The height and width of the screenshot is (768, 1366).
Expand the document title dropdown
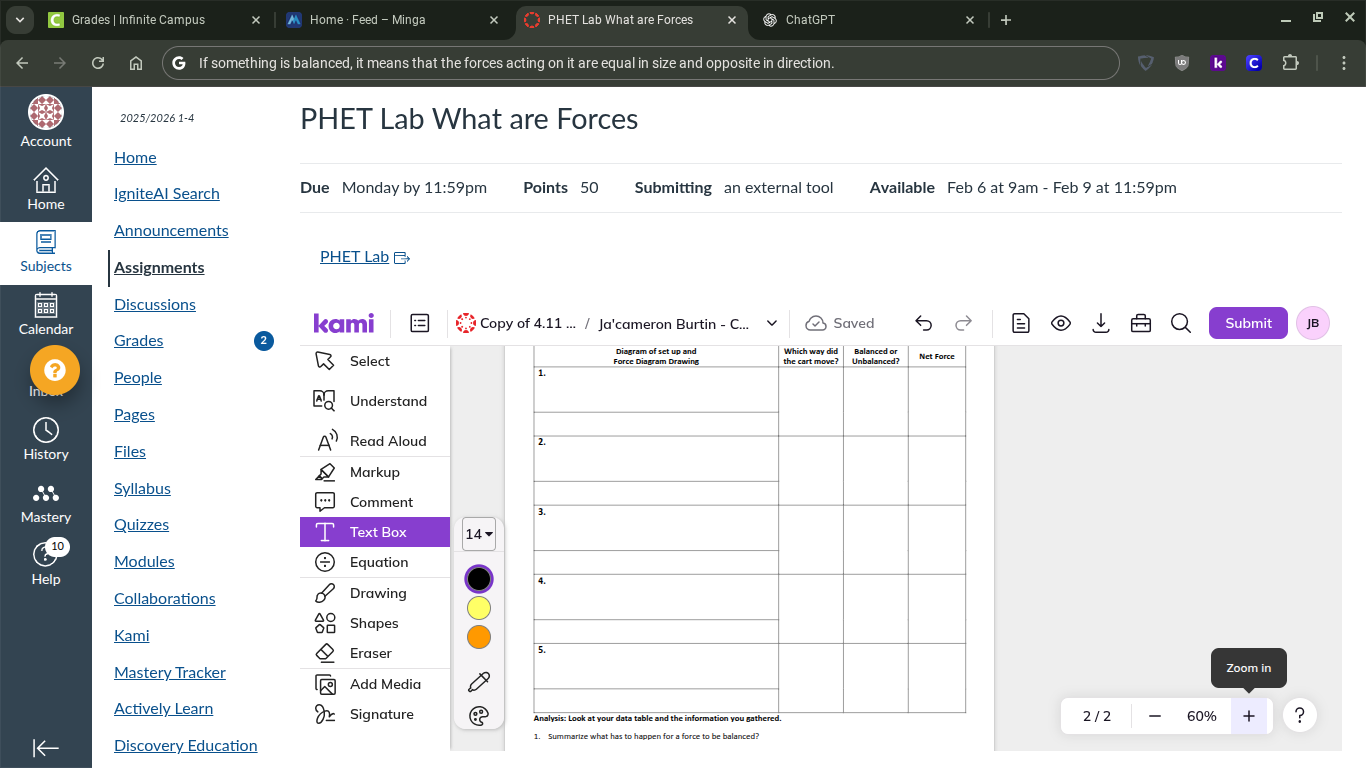[x=770, y=323]
